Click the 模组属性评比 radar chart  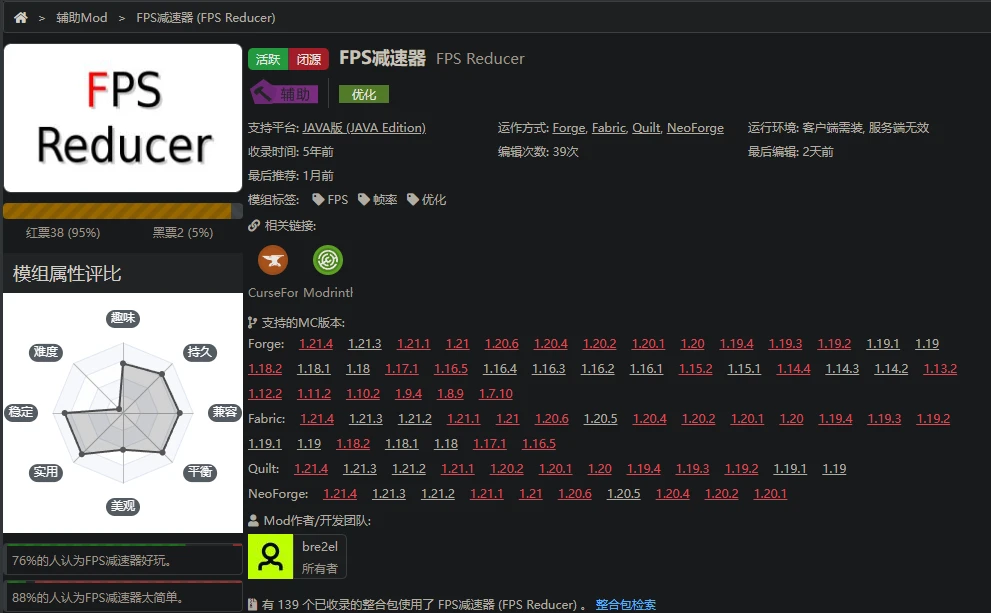tap(122, 412)
